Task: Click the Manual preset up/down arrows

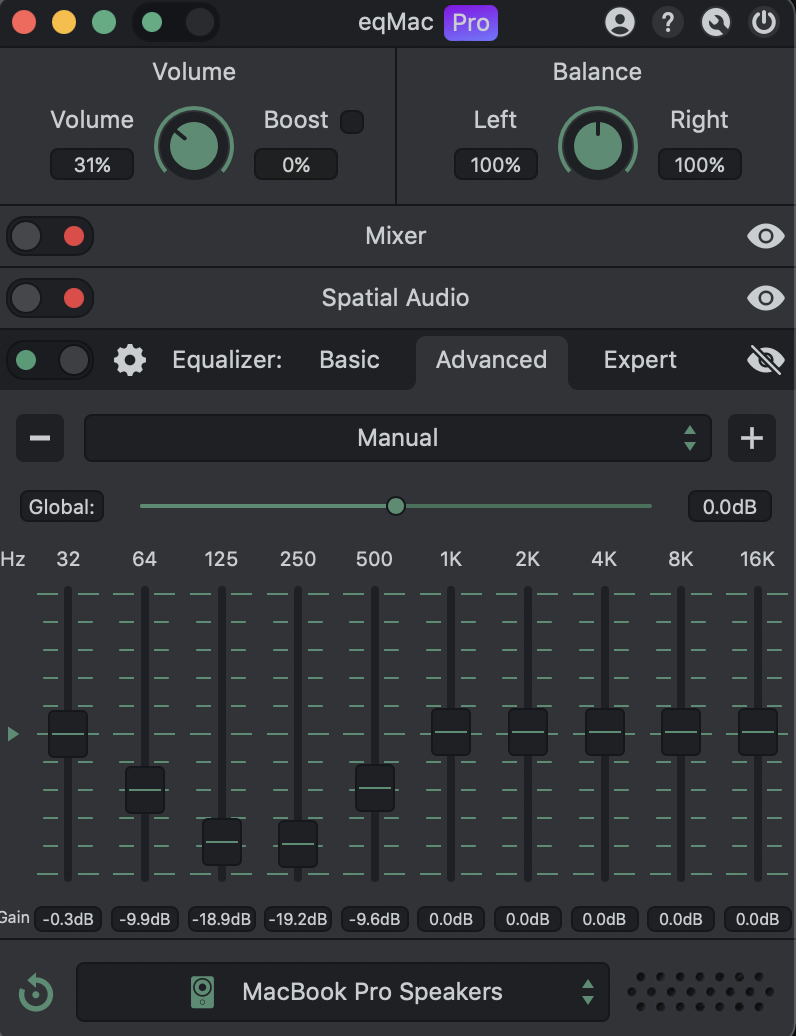Action: coord(690,438)
